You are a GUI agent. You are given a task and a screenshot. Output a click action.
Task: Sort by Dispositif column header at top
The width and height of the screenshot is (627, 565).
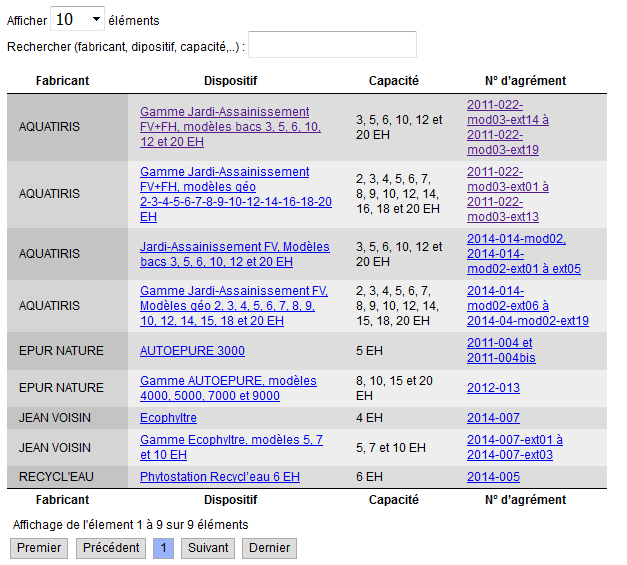pyautogui.click(x=231, y=81)
